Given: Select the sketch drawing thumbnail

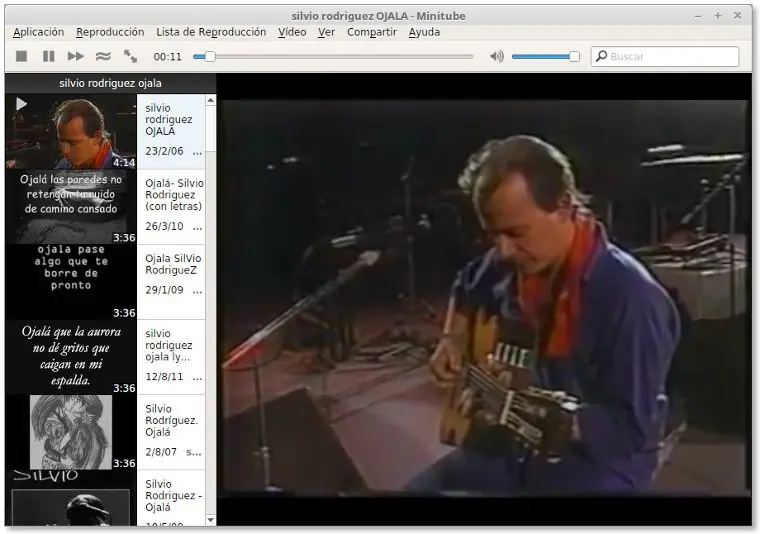Looking at the screenshot, I should pyautogui.click(x=71, y=432).
